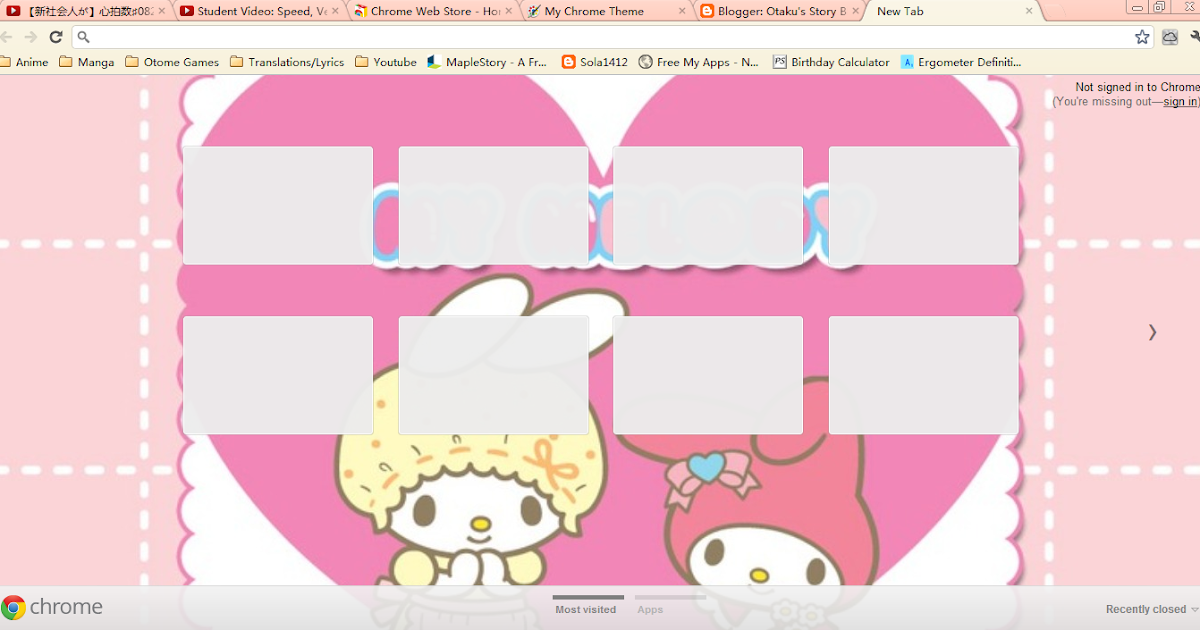Close the Student Video tab
Viewport: 1200px width, 630px height.
(335, 11)
